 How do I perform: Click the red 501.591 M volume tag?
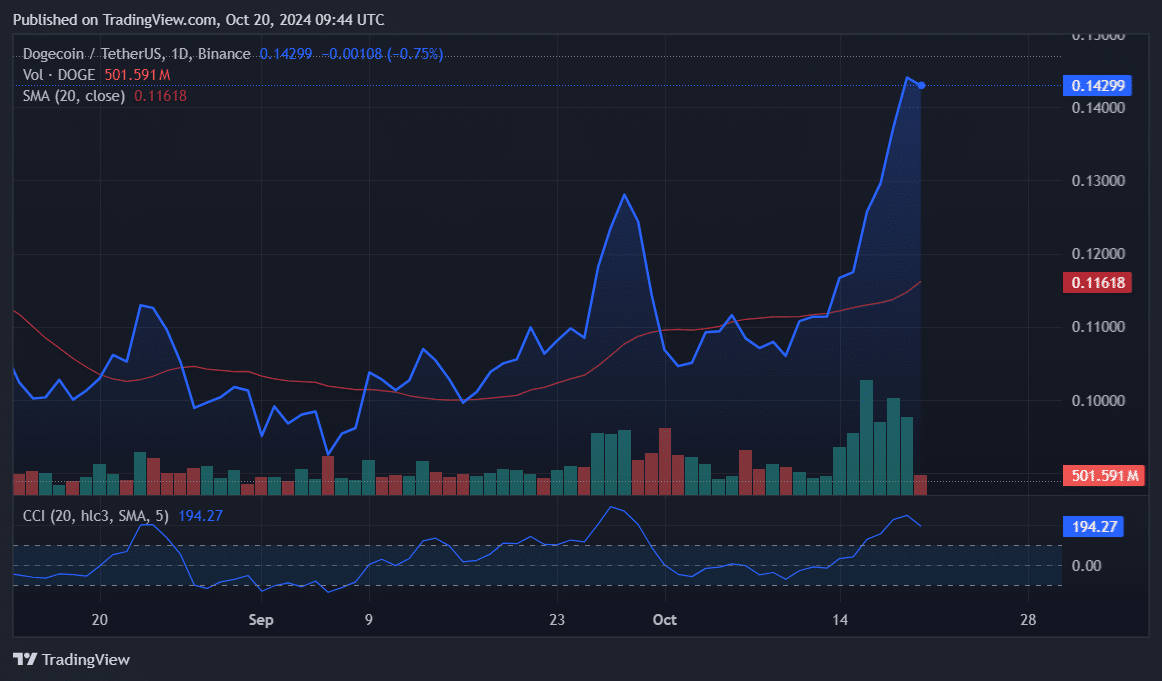1105,476
